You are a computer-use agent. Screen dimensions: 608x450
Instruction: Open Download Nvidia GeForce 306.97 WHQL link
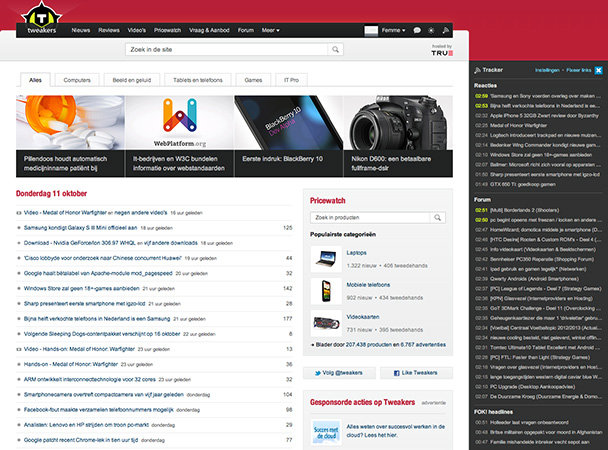tap(79, 243)
